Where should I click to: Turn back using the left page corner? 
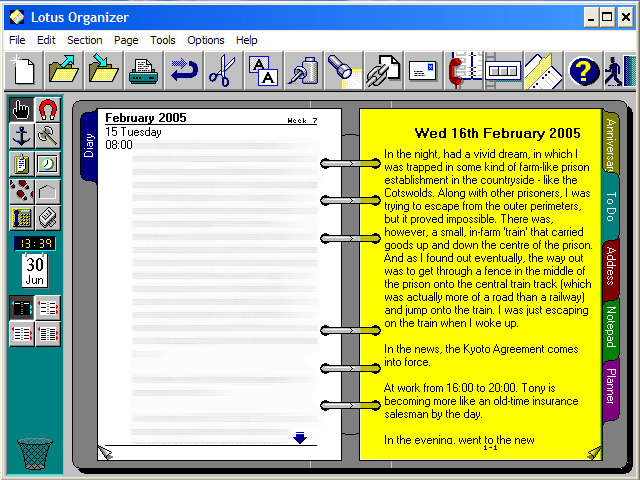105,453
